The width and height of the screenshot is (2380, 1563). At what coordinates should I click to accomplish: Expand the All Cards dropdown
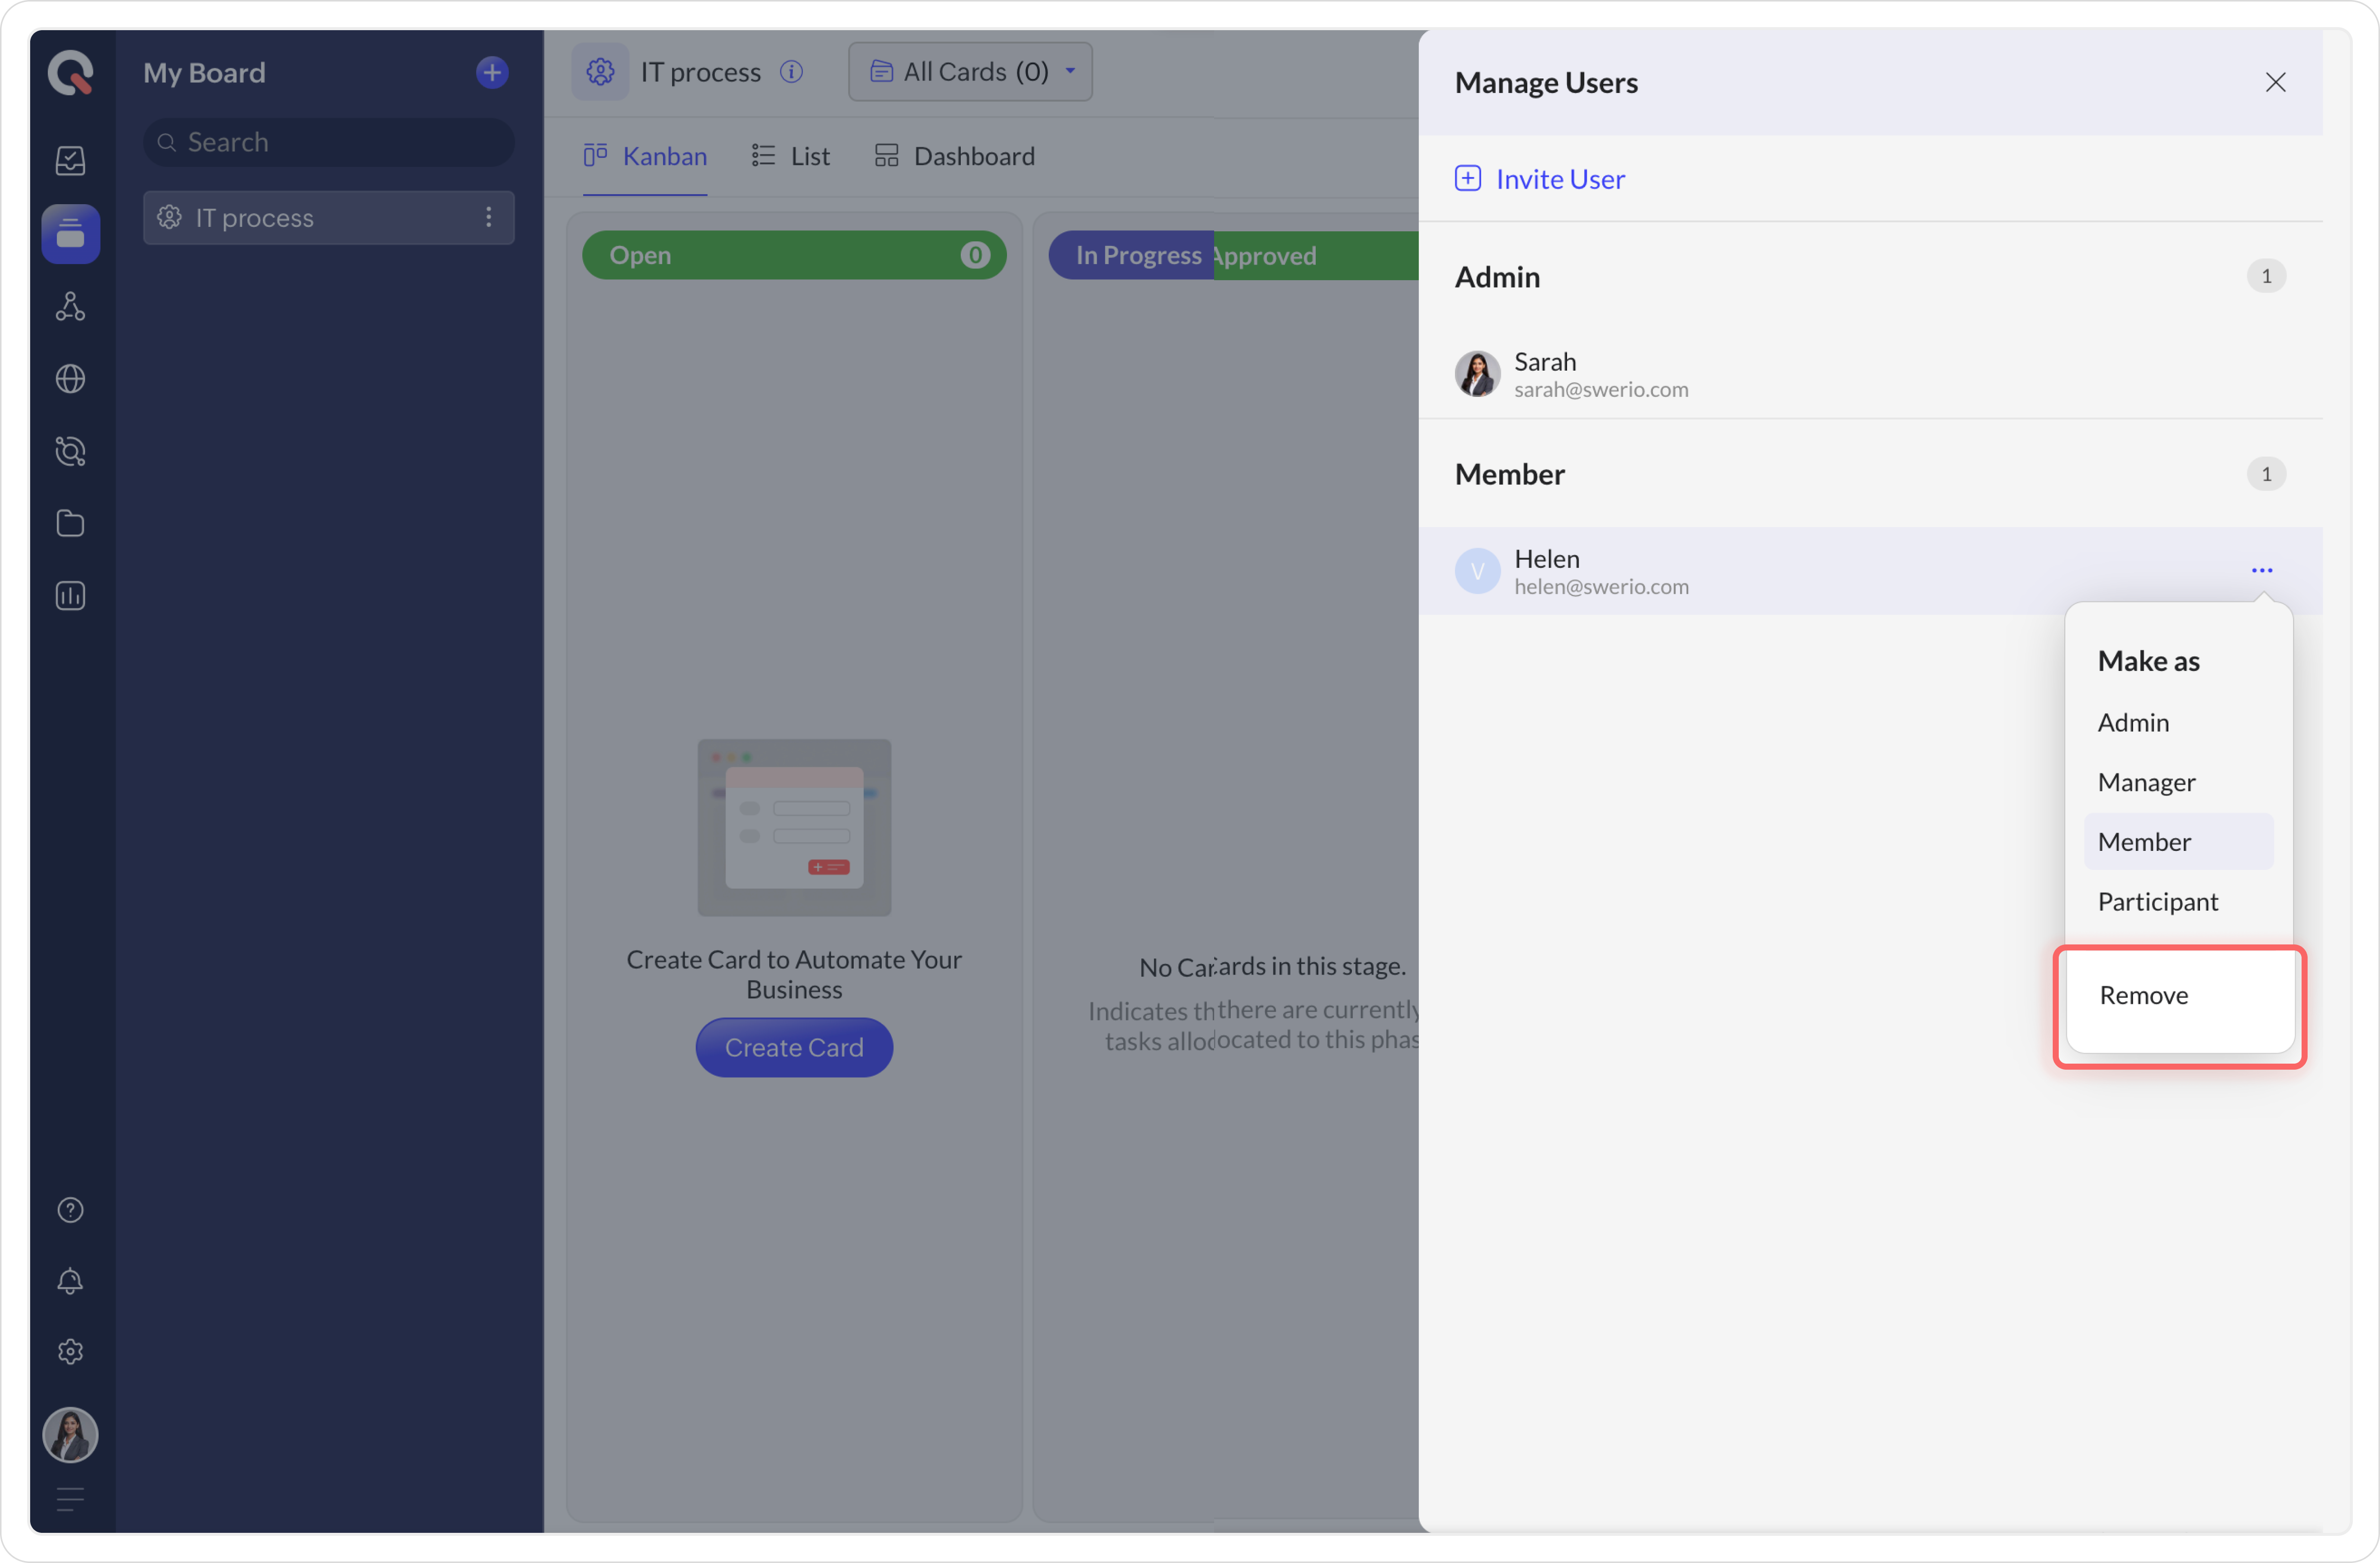pos(970,72)
